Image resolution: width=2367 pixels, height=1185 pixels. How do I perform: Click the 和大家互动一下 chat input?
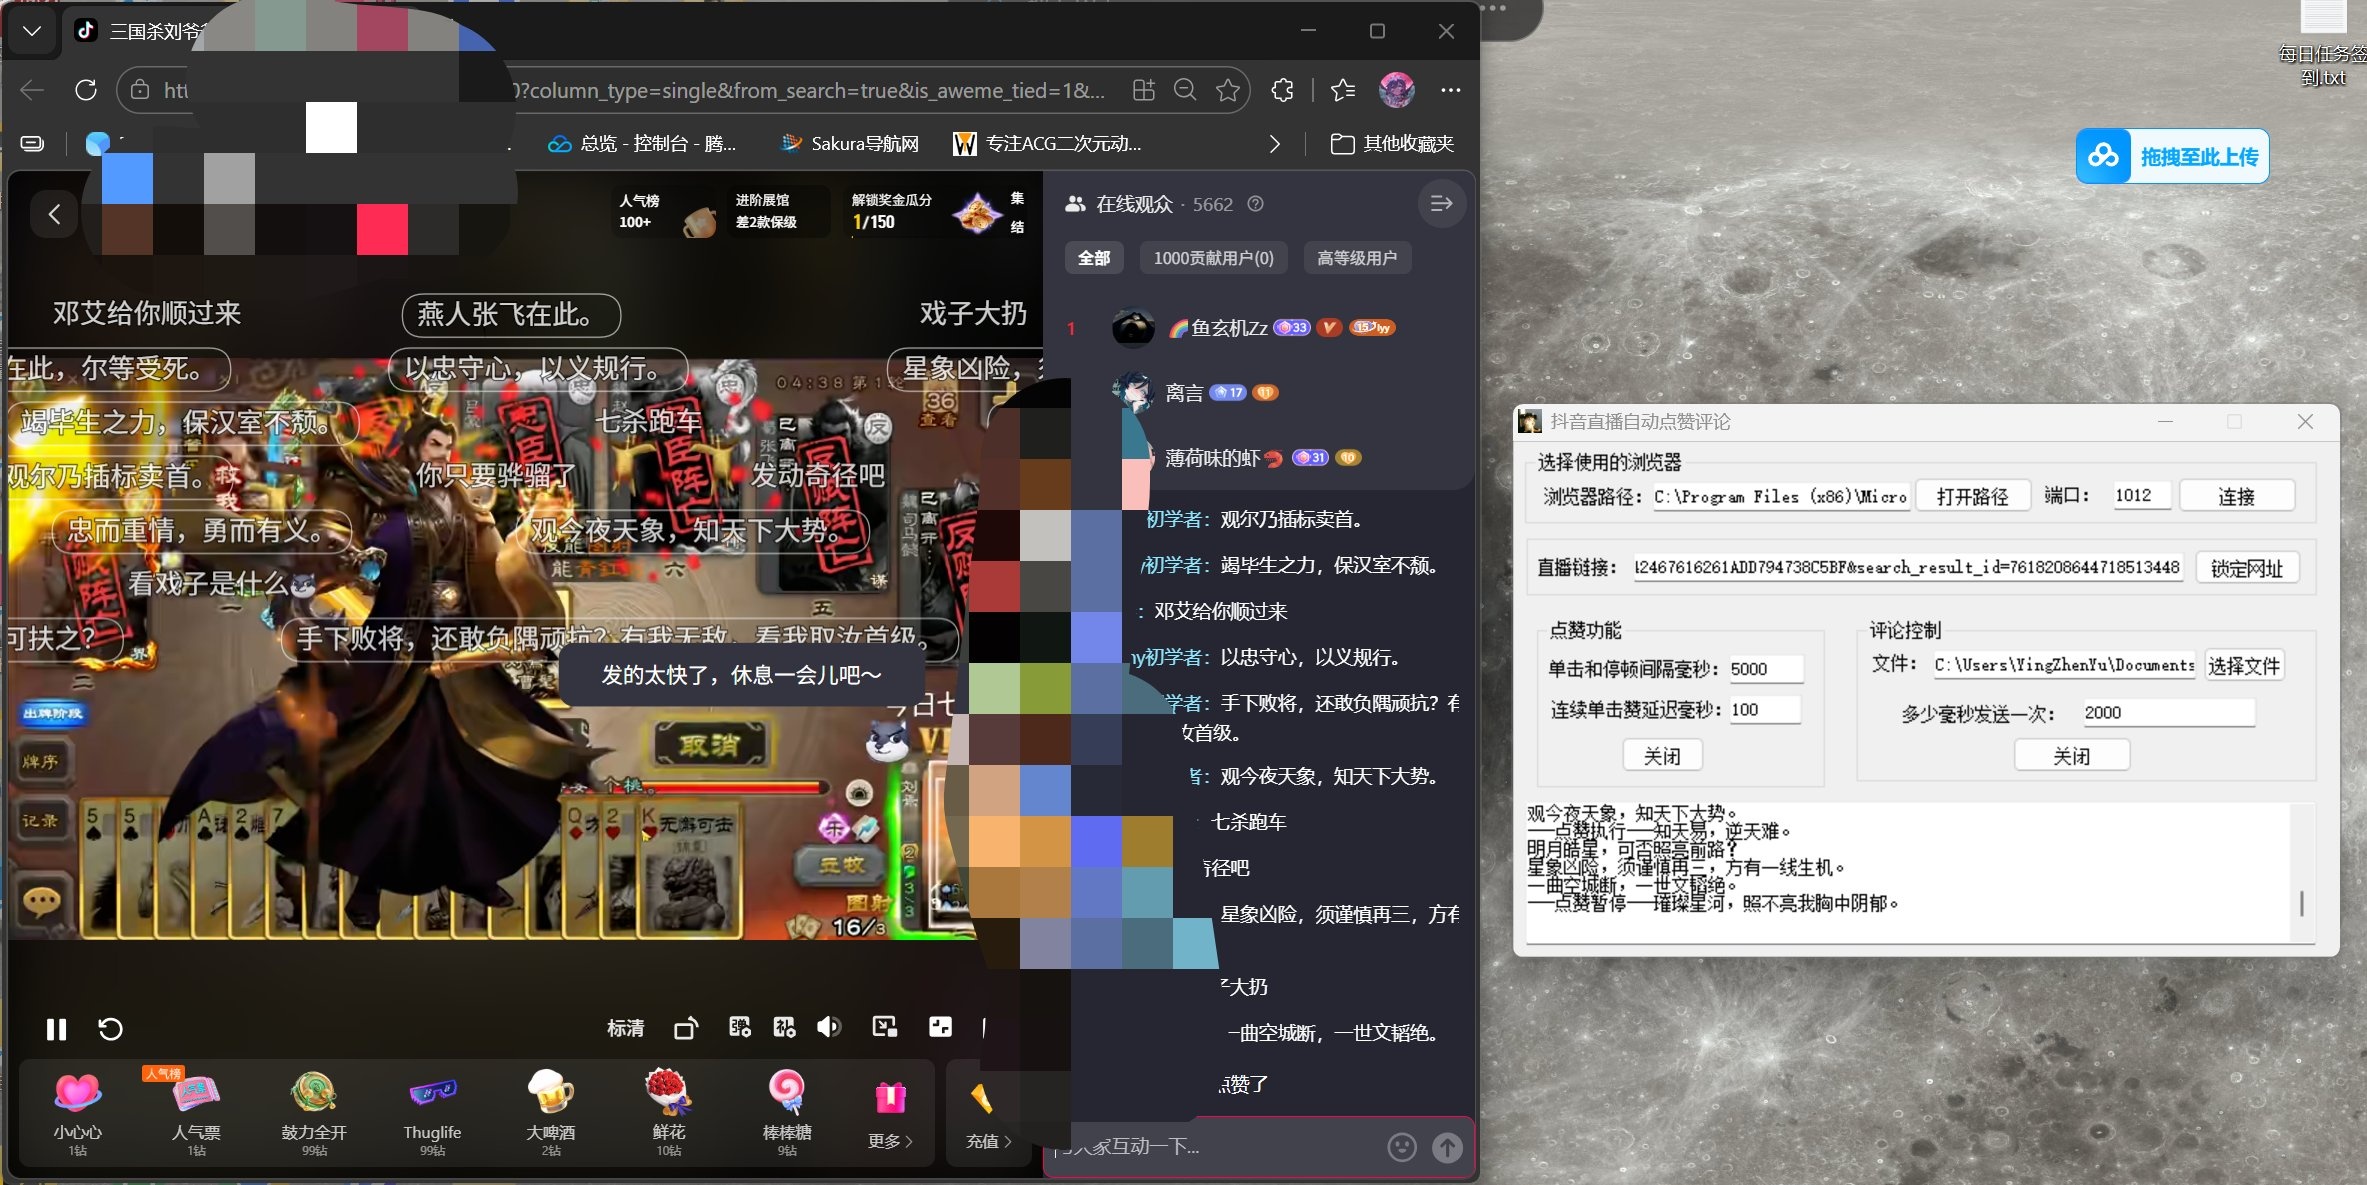[x=1200, y=1148]
